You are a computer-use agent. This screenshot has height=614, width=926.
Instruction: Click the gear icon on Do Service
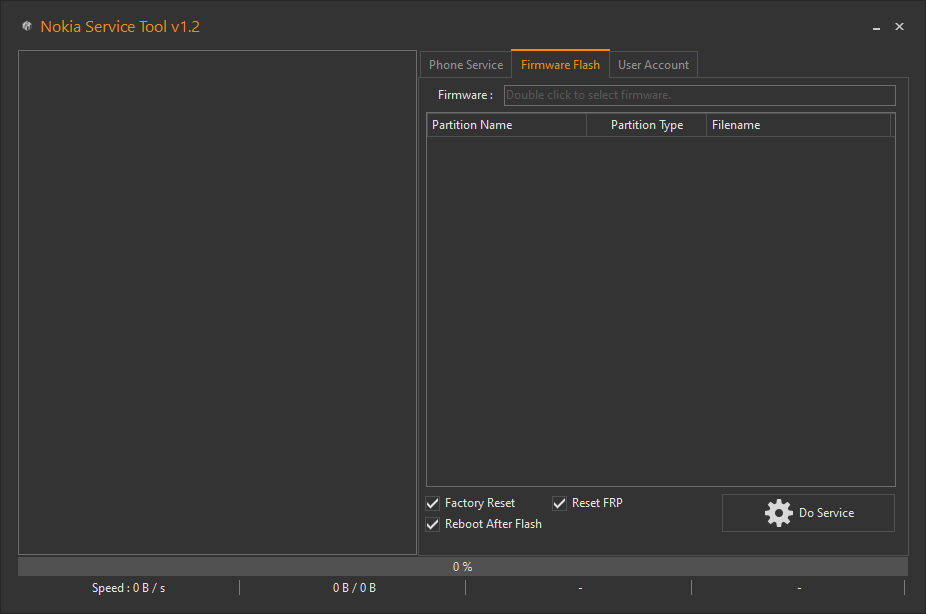(778, 513)
